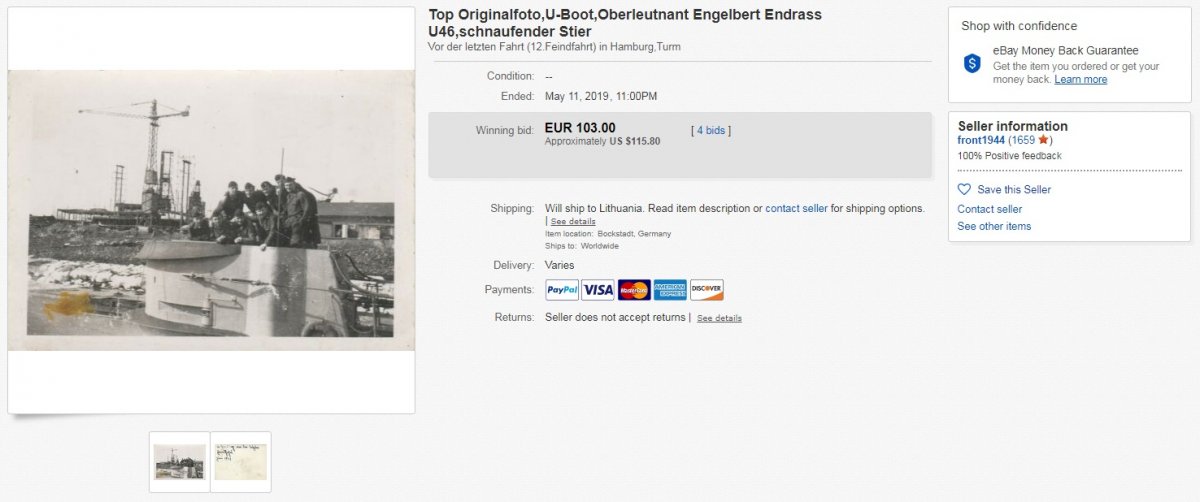Screen dimensions: 1200x502
Task: Open Learn more about money back guarantee
Action: click(x=1080, y=79)
